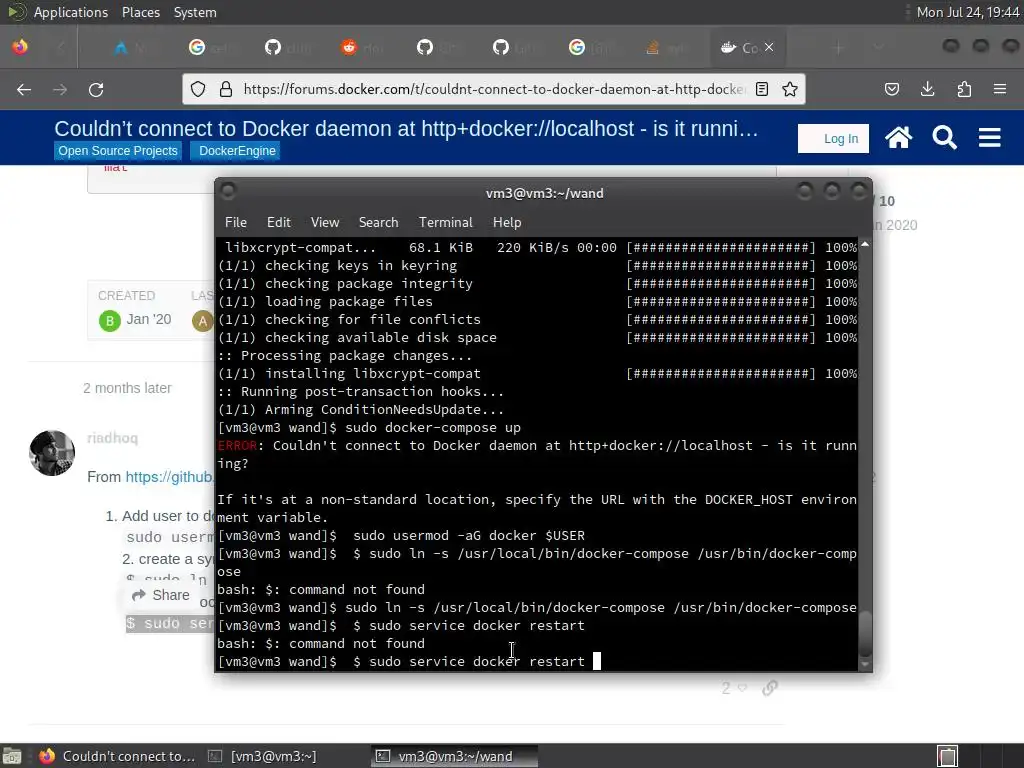
Task: Click the Log In button
Action: [833, 138]
